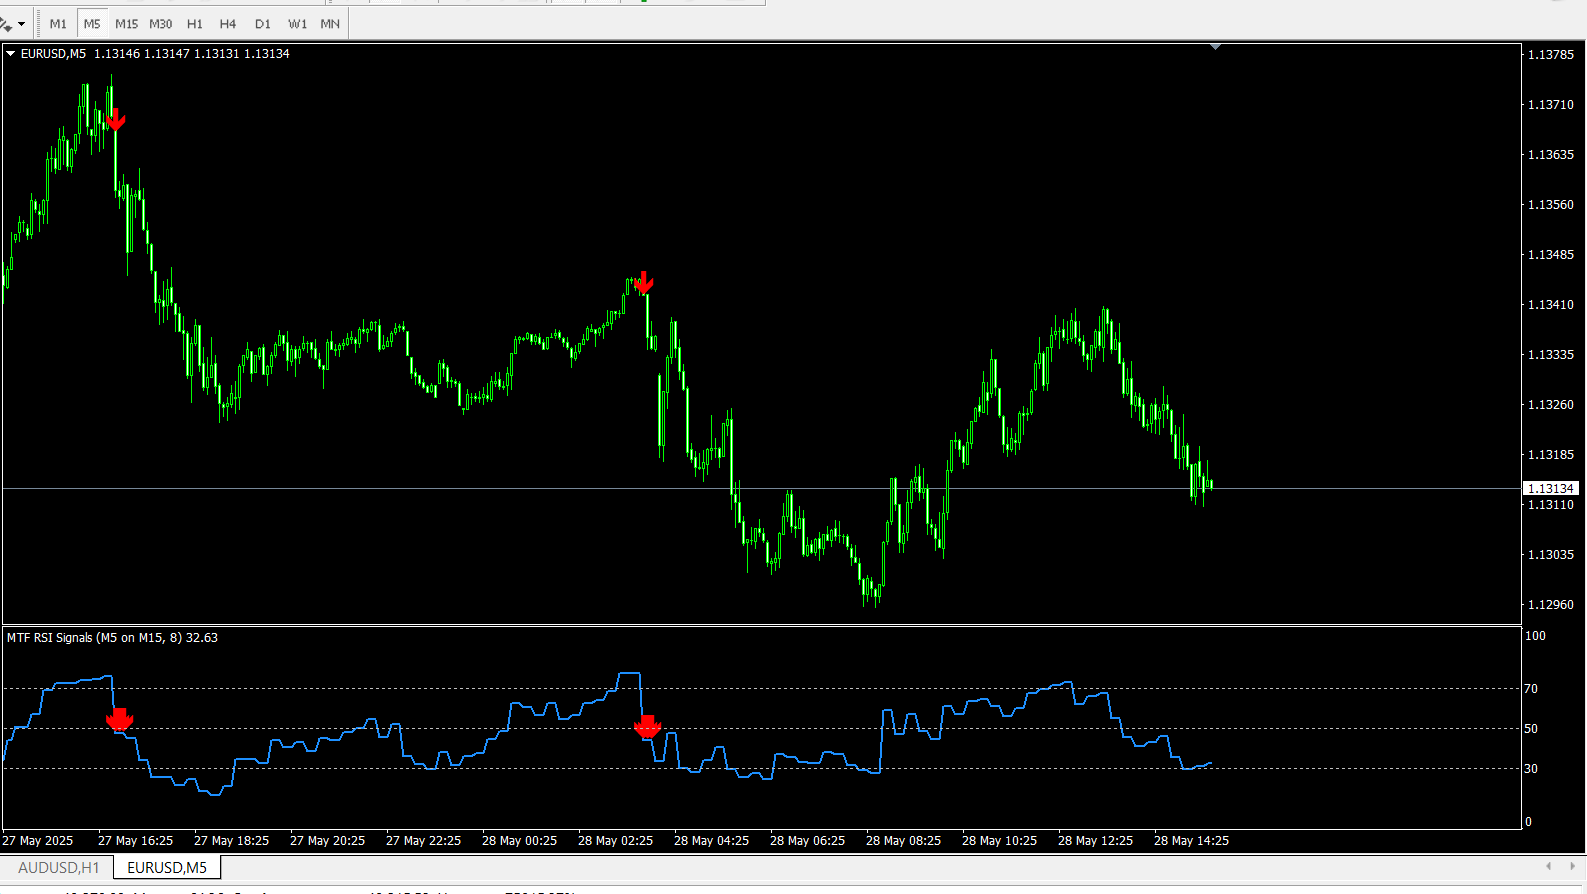Click the 1.13185 price scale label
The image size is (1587, 894).
click(1551, 455)
